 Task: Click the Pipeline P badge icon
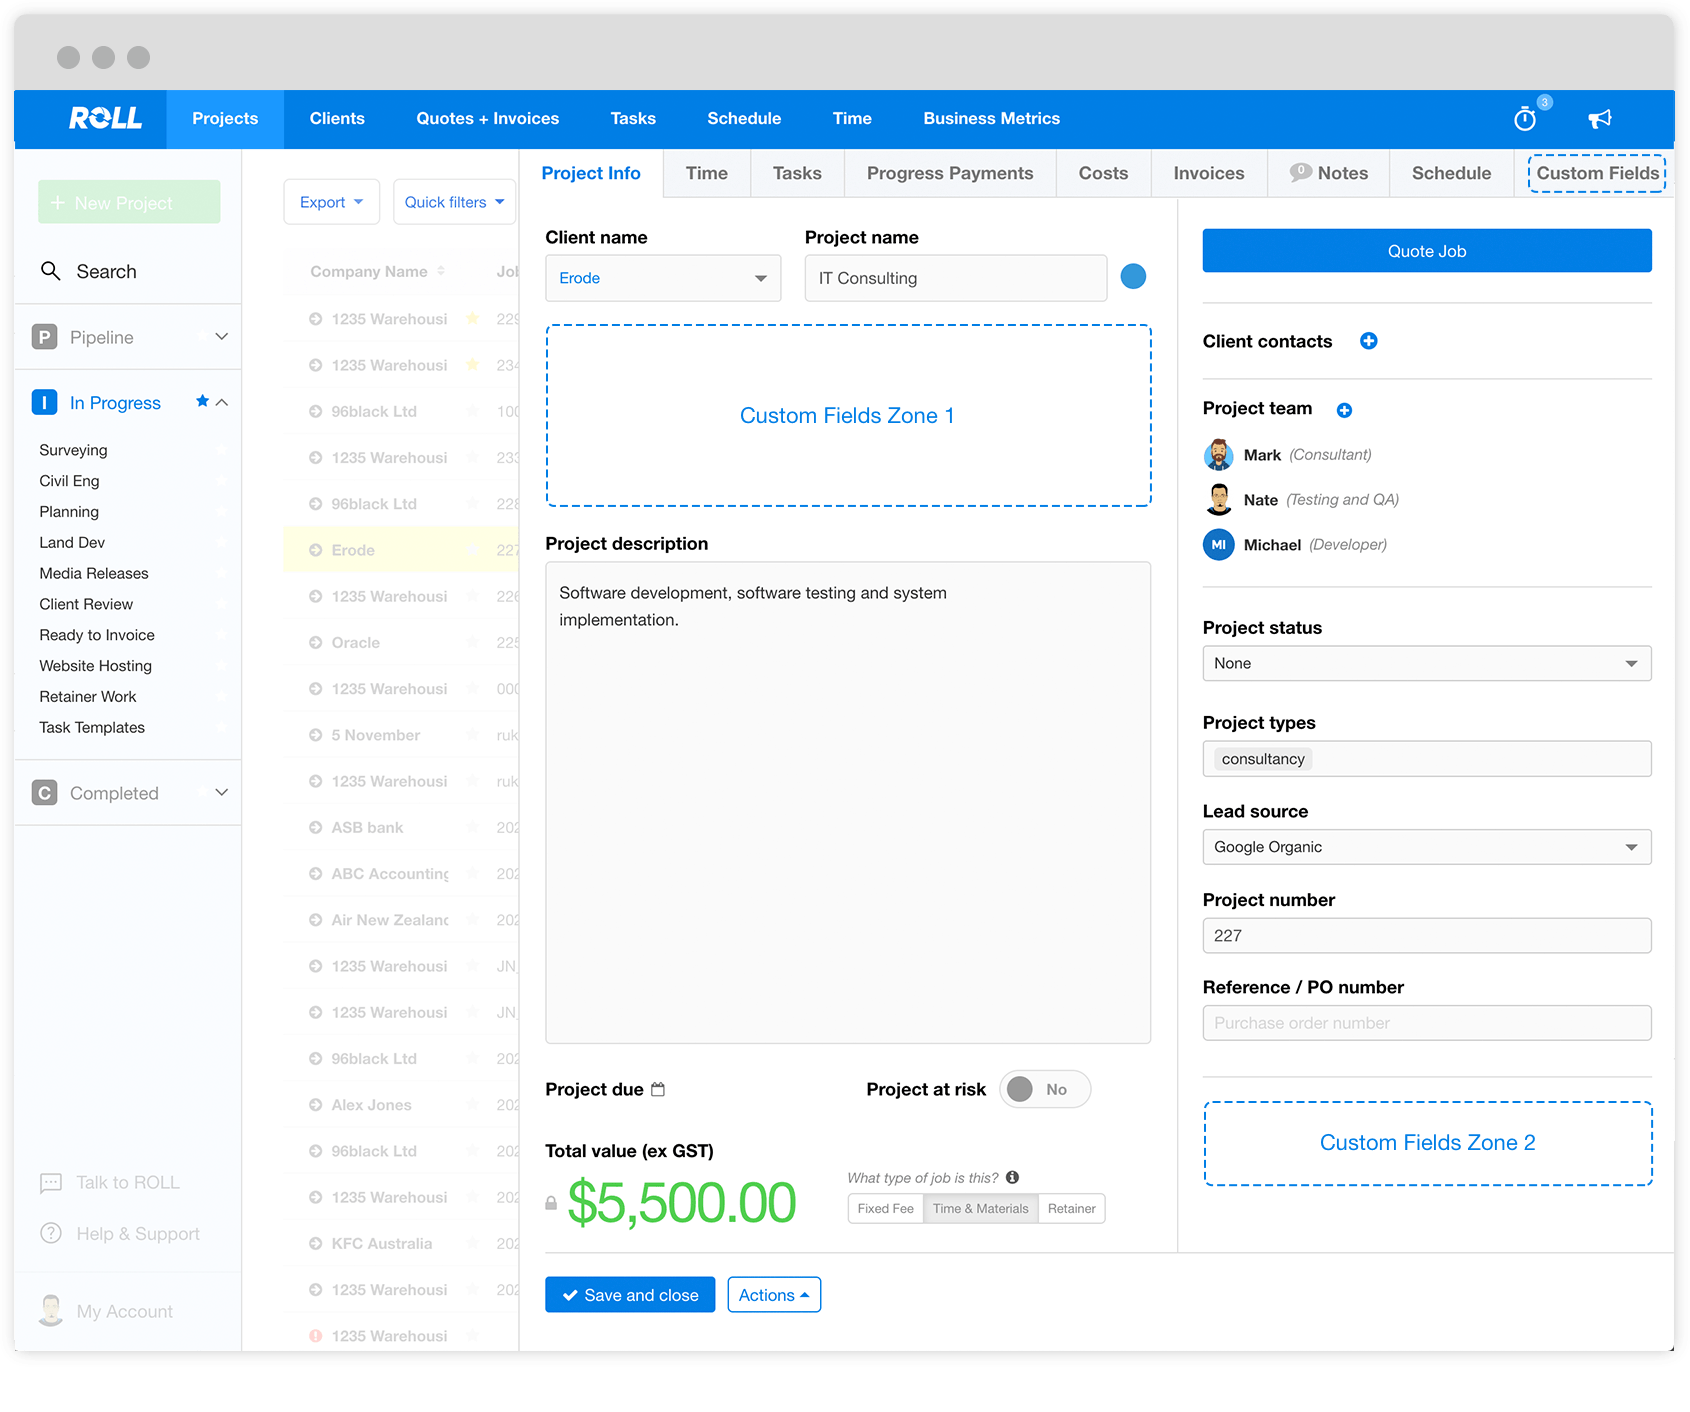[x=44, y=337]
